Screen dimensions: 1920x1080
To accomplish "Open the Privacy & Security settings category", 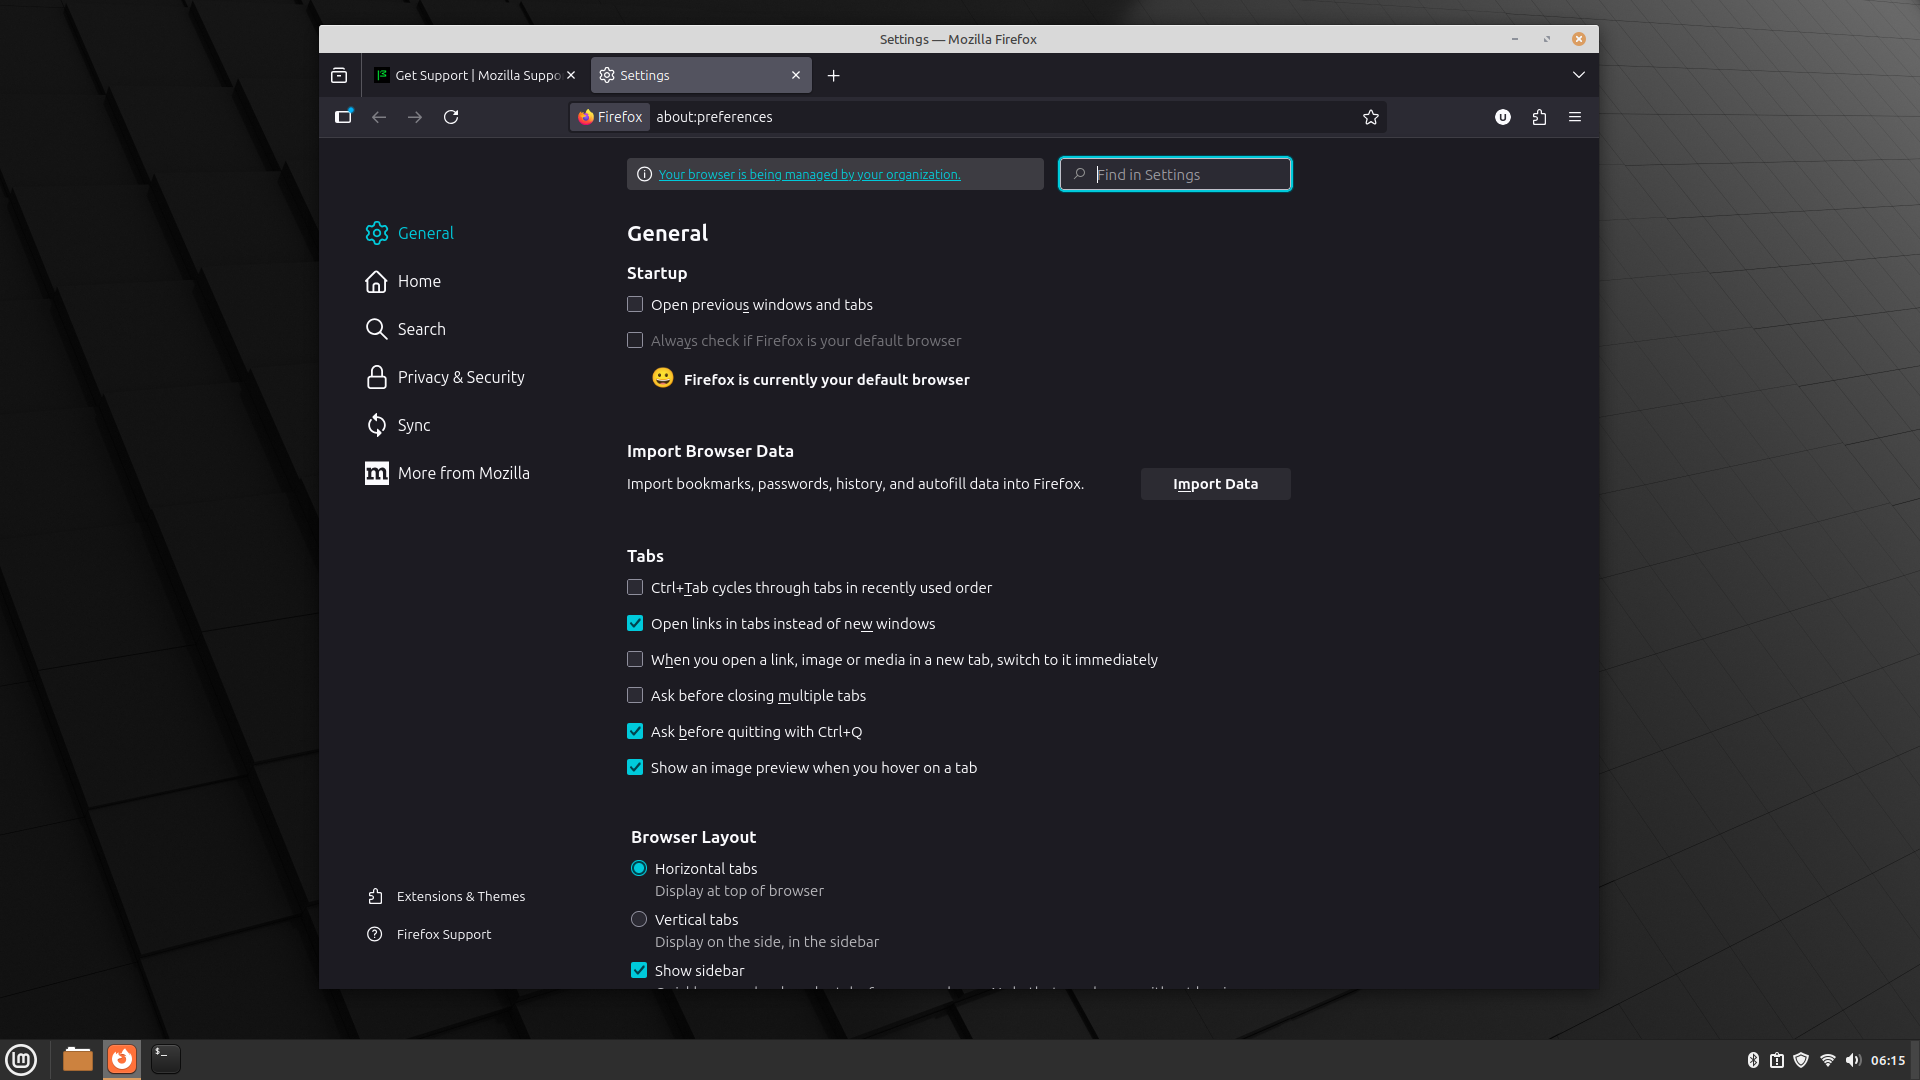I will pos(460,377).
